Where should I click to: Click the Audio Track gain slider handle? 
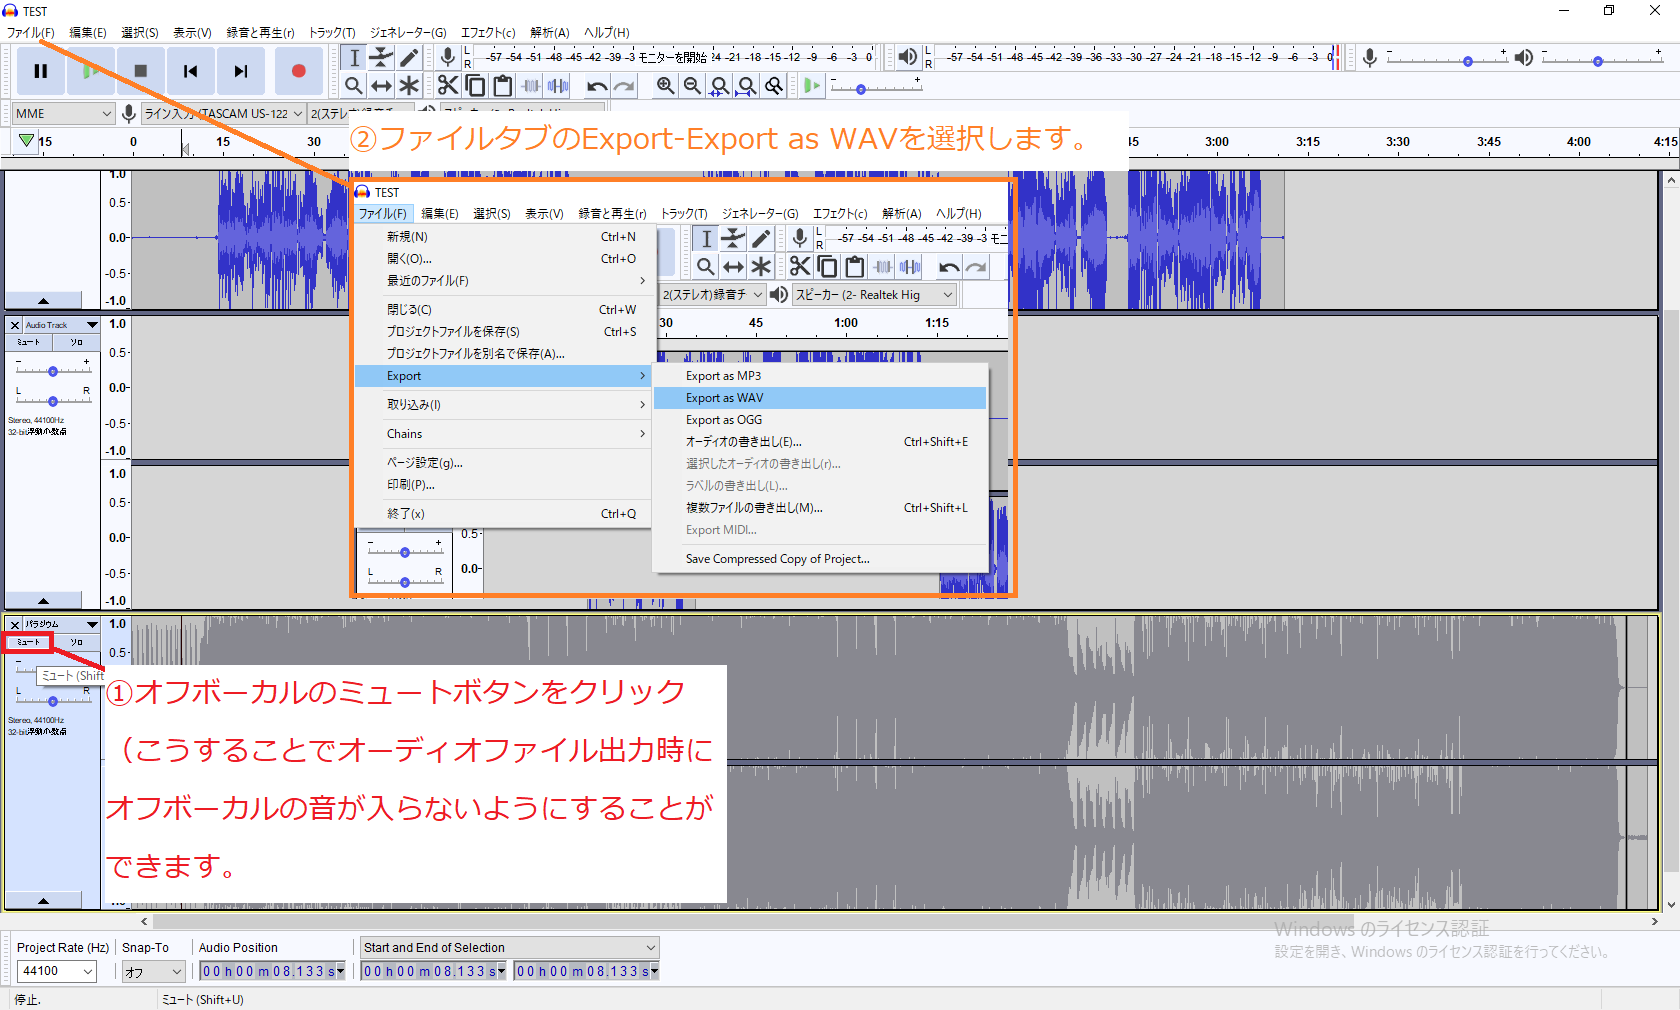tap(53, 371)
